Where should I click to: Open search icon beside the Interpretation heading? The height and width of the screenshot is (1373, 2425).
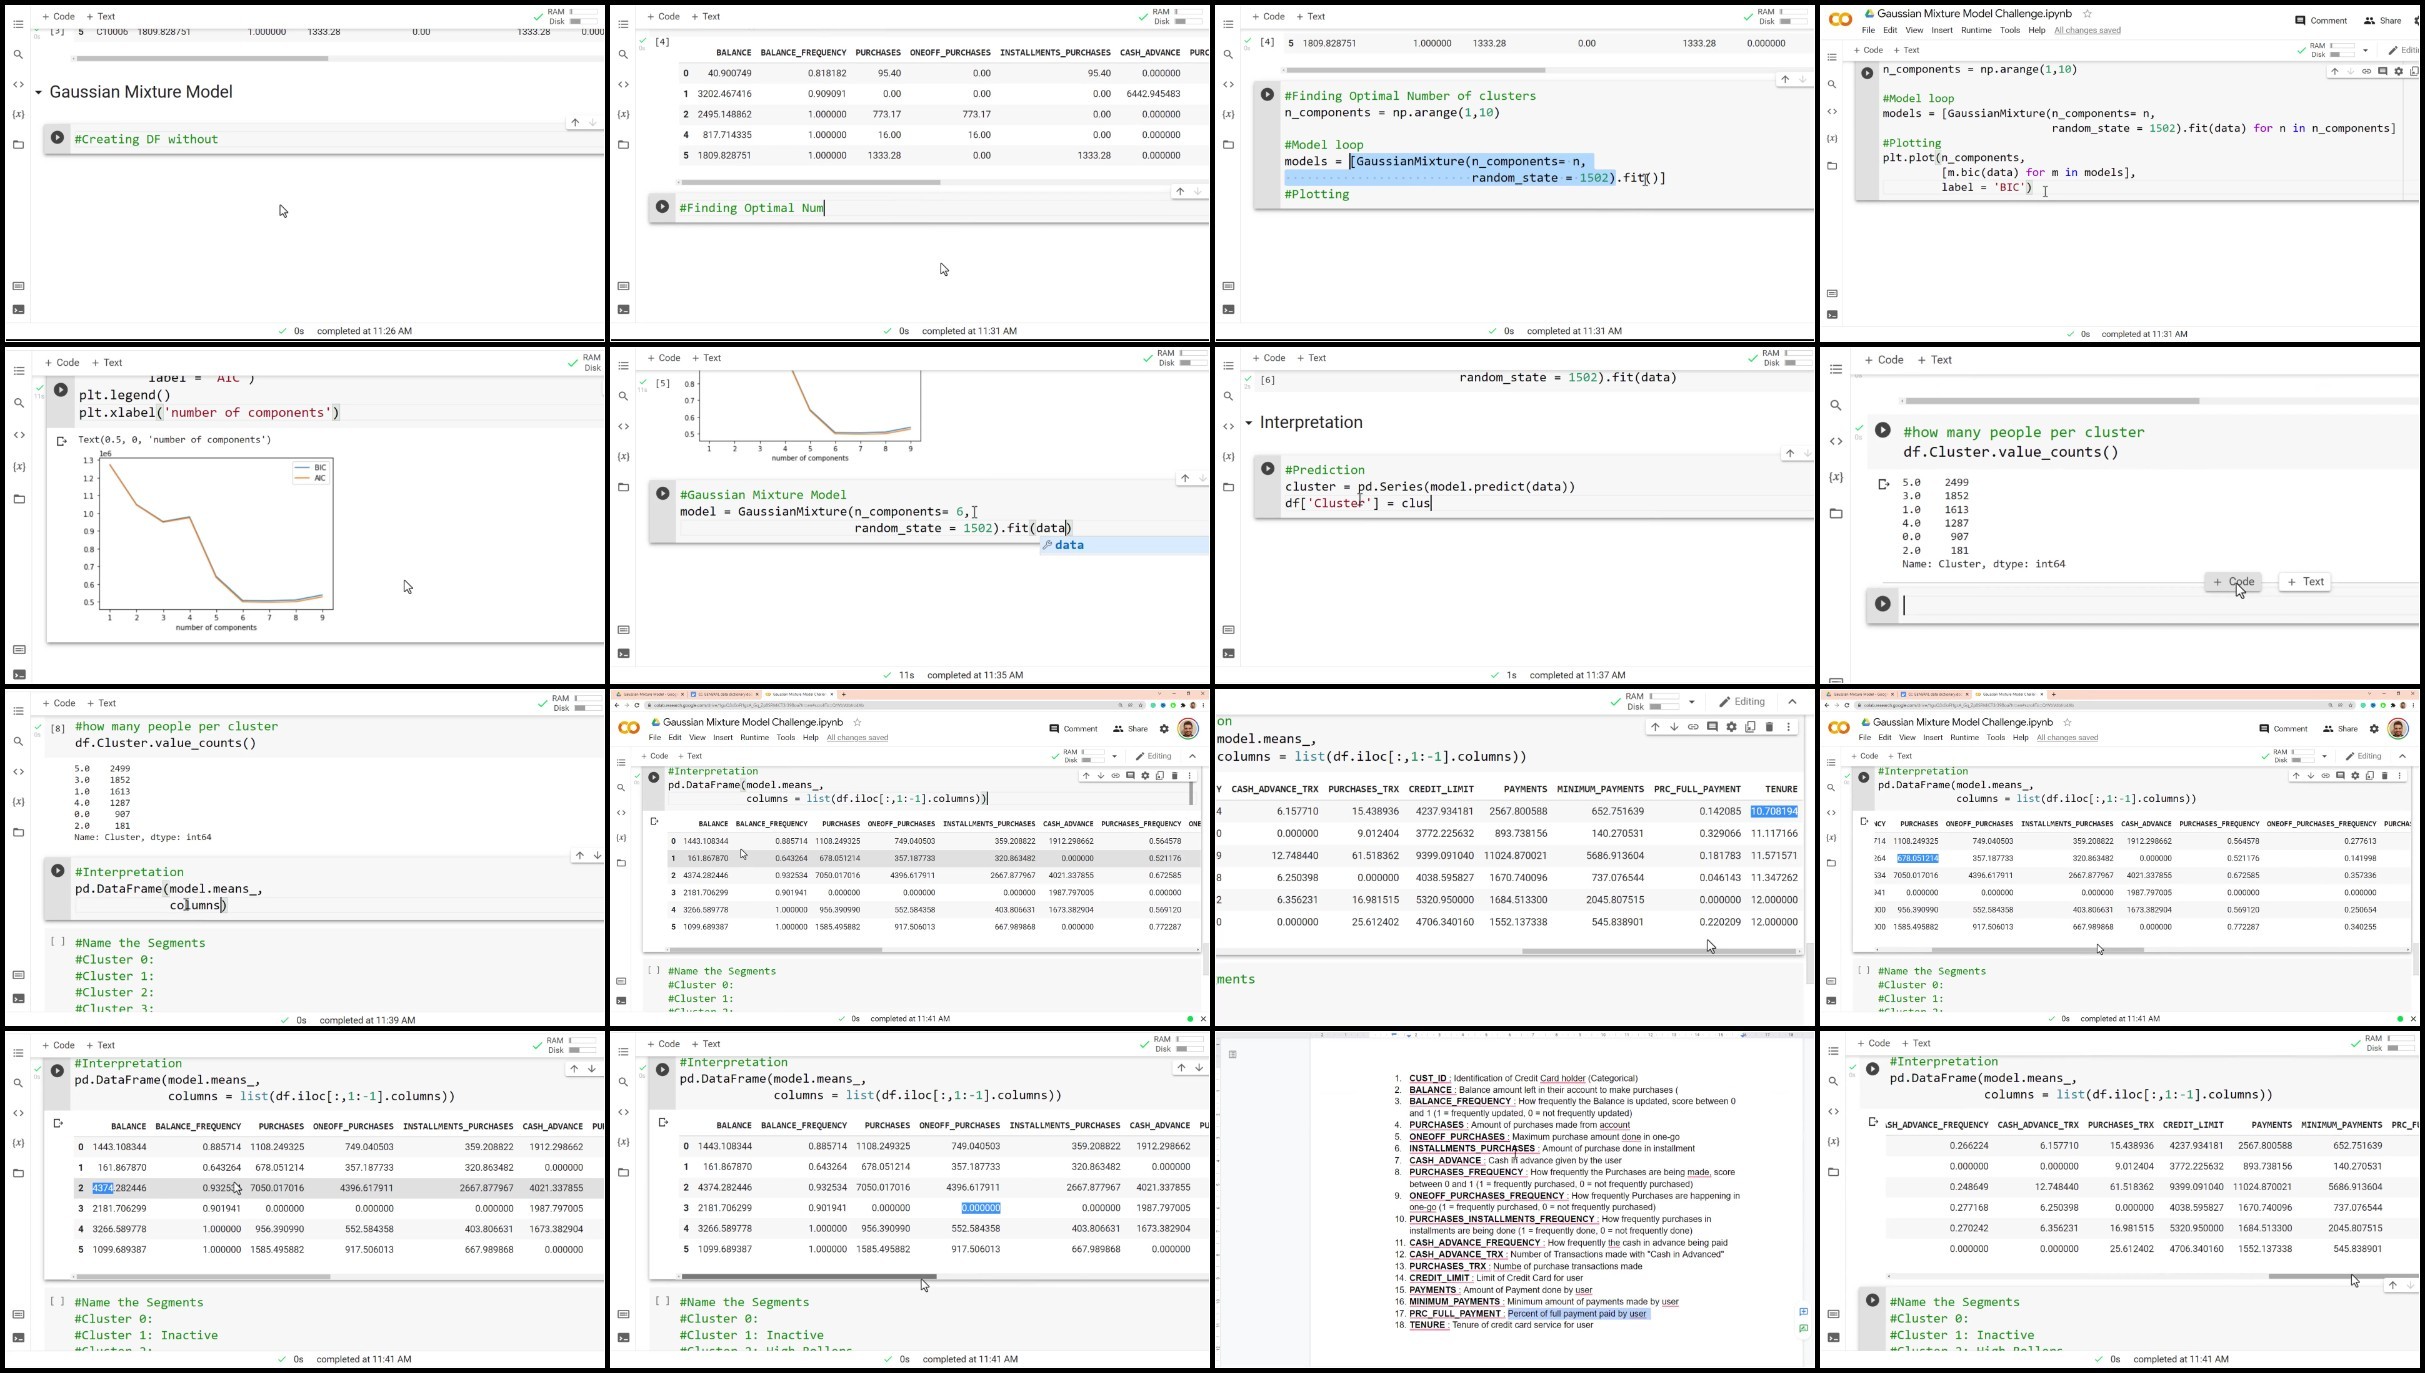(1228, 396)
